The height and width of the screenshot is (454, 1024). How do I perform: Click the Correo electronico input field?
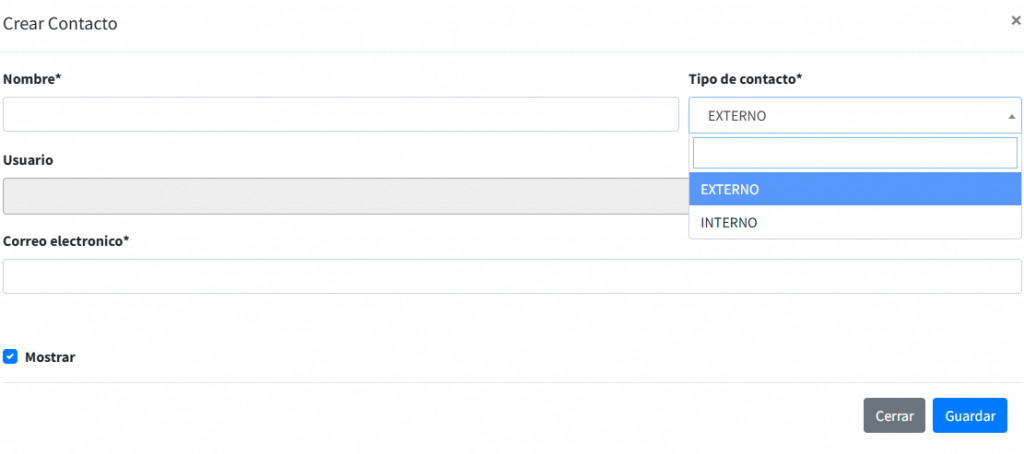tap(512, 276)
